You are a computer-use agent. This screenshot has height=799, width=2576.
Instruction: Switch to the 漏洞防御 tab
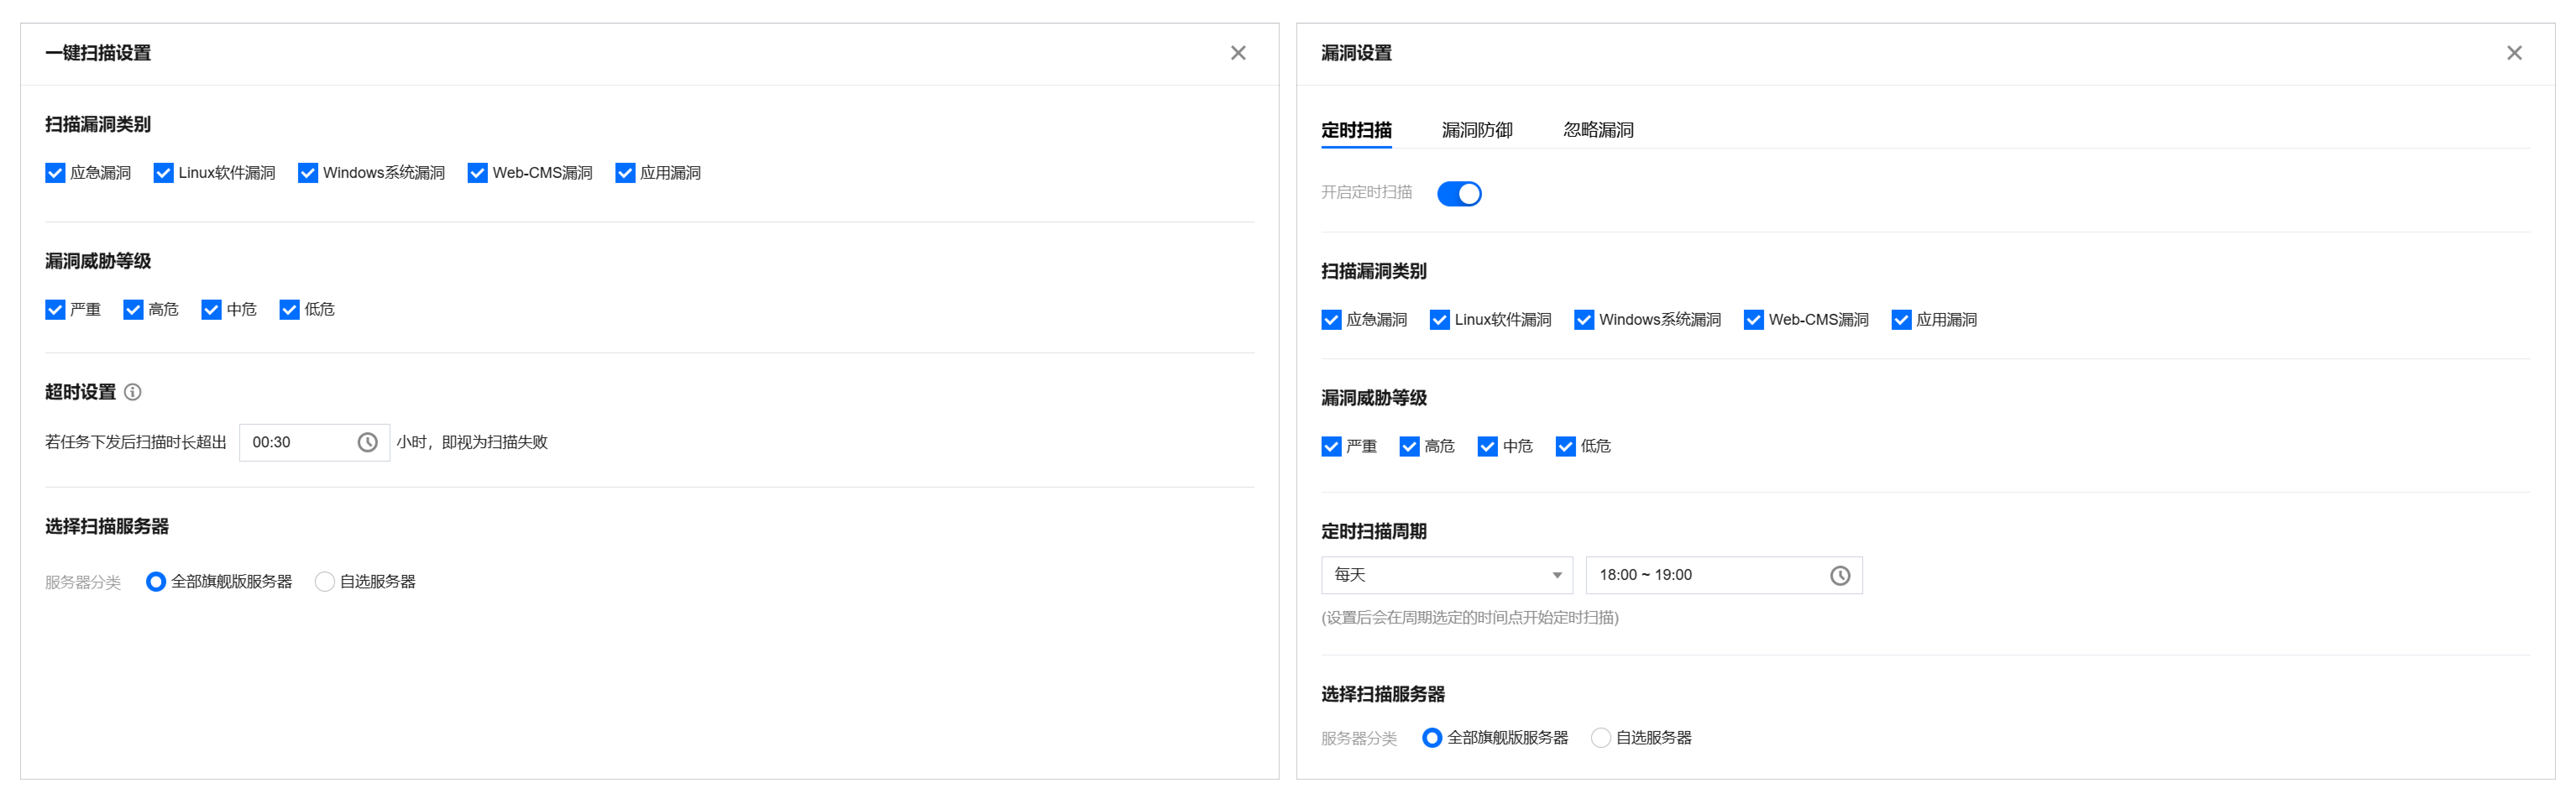click(x=1477, y=130)
